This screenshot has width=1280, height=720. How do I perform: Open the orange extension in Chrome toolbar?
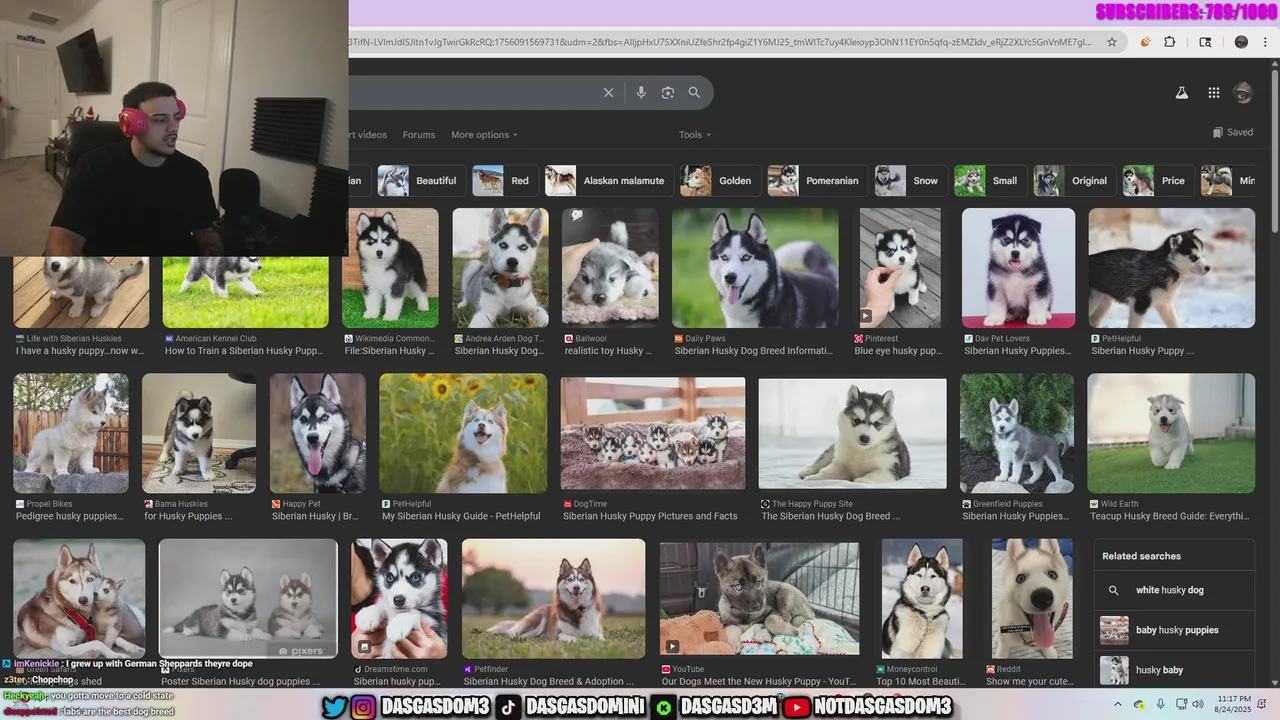(1145, 42)
